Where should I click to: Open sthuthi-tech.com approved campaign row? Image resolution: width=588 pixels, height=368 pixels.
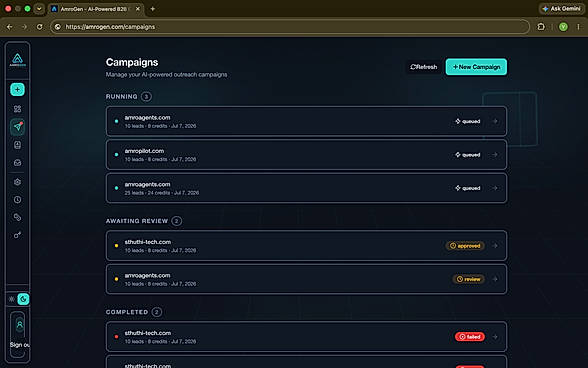306,246
